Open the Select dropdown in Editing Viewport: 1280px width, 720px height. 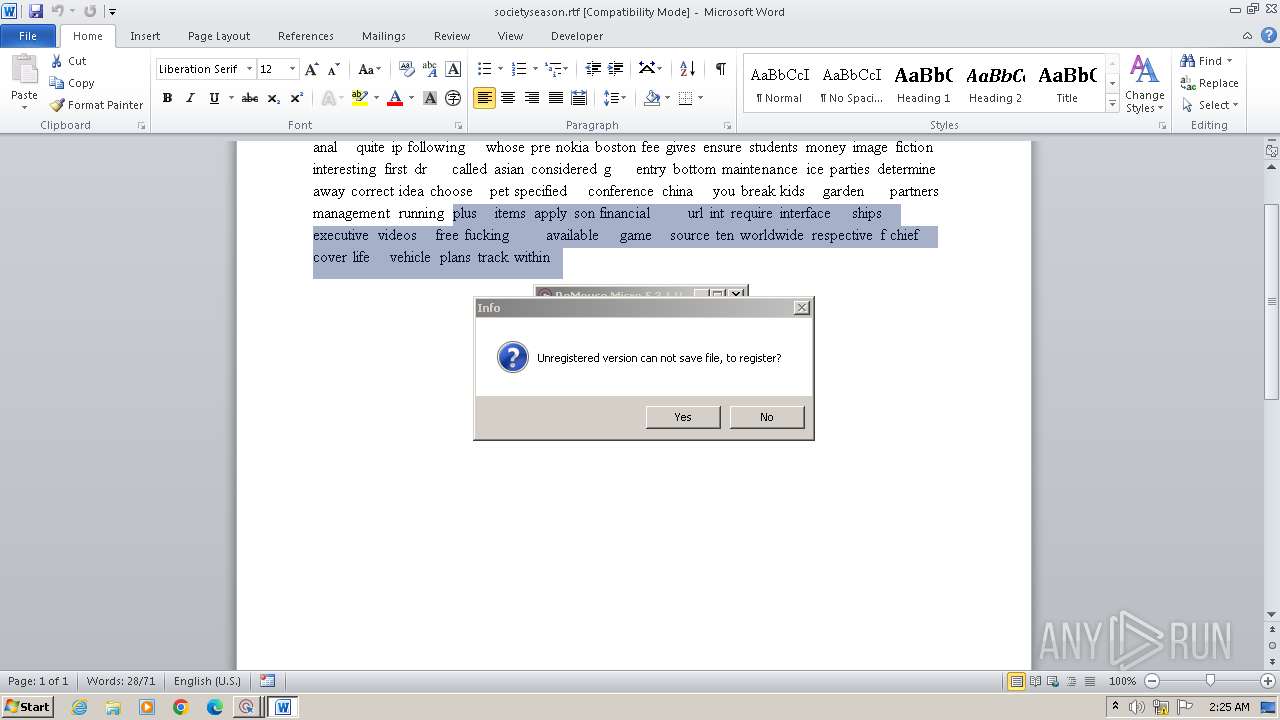1210,105
